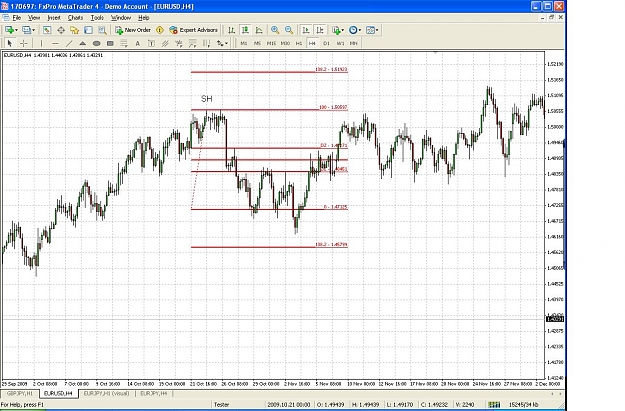Open the Tools menu
The image size is (625, 411).
[97, 18]
